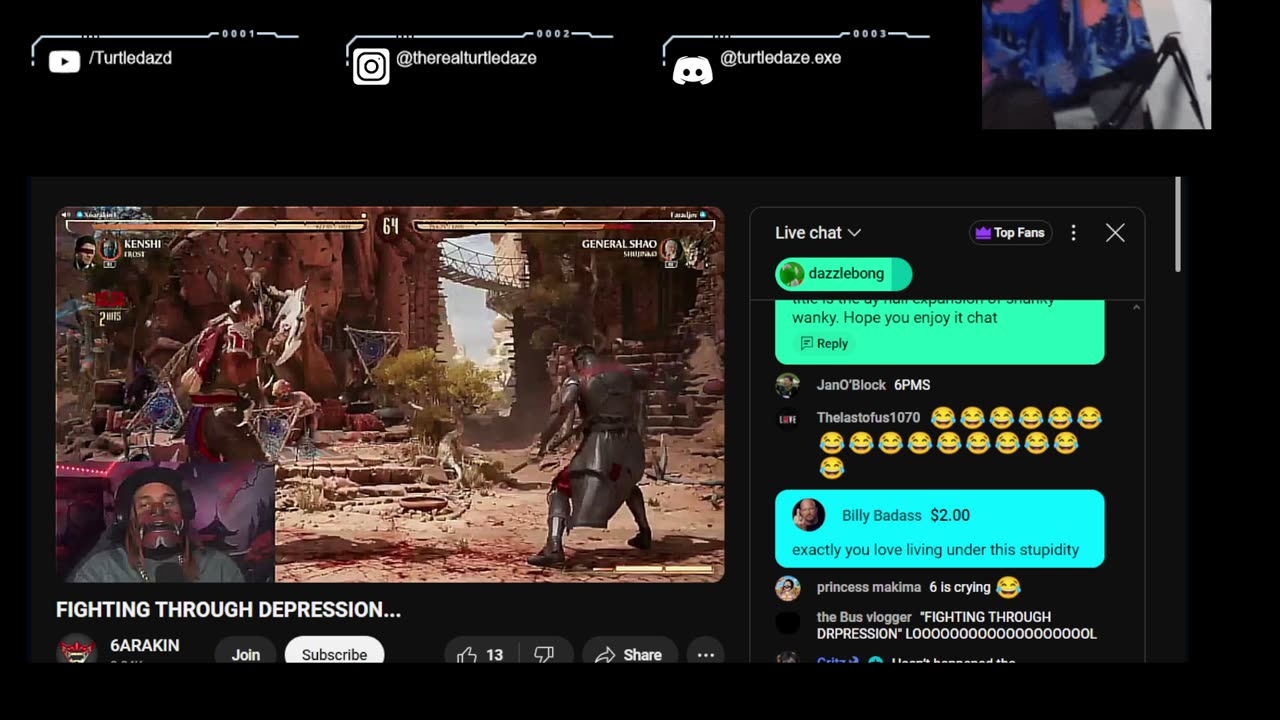This screenshot has height=720, width=1280.
Task: Click the 6ARAKIN channel name
Action: (x=145, y=645)
